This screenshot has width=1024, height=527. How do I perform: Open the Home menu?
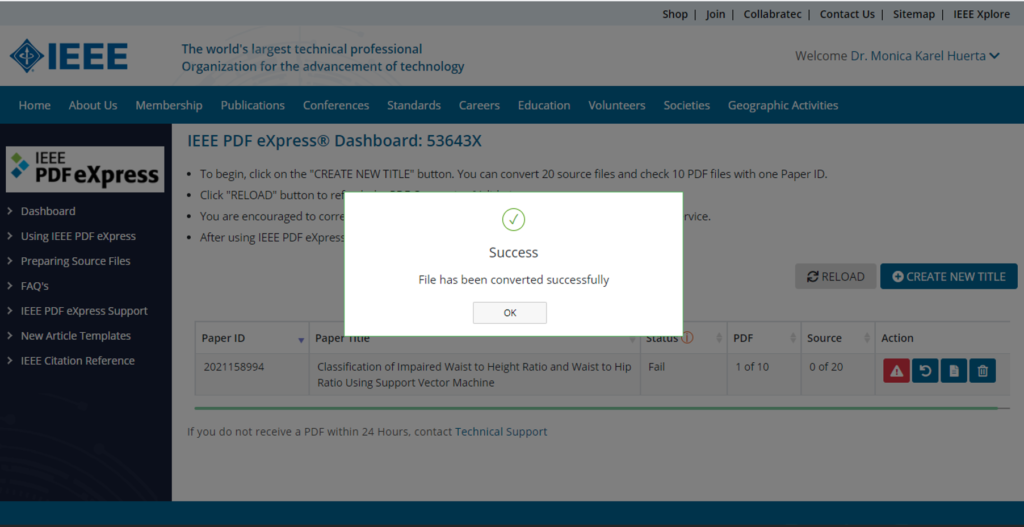tap(35, 105)
